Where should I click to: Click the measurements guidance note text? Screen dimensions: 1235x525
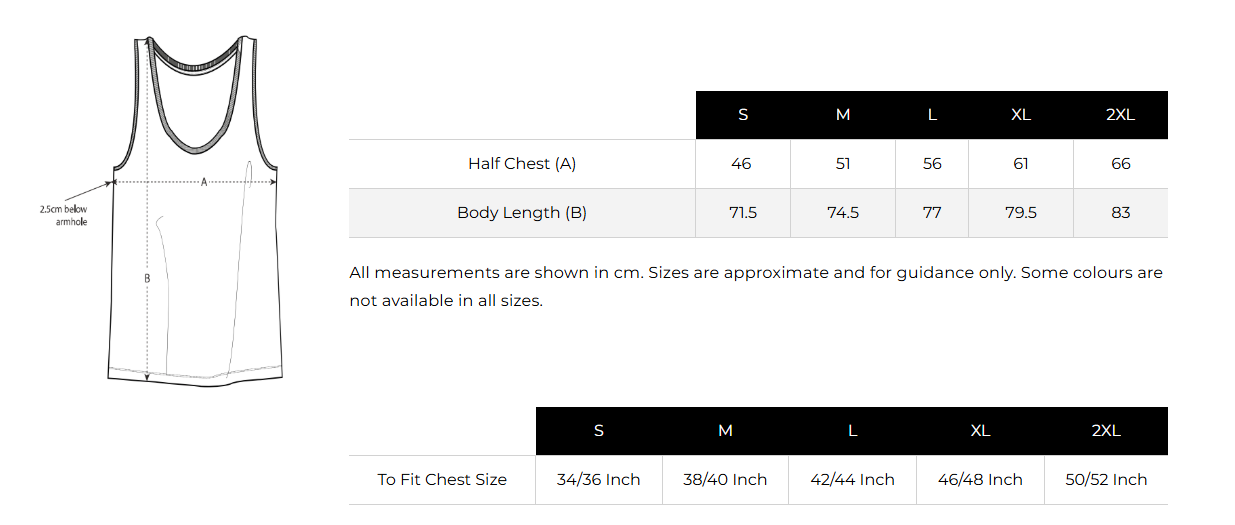click(756, 286)
